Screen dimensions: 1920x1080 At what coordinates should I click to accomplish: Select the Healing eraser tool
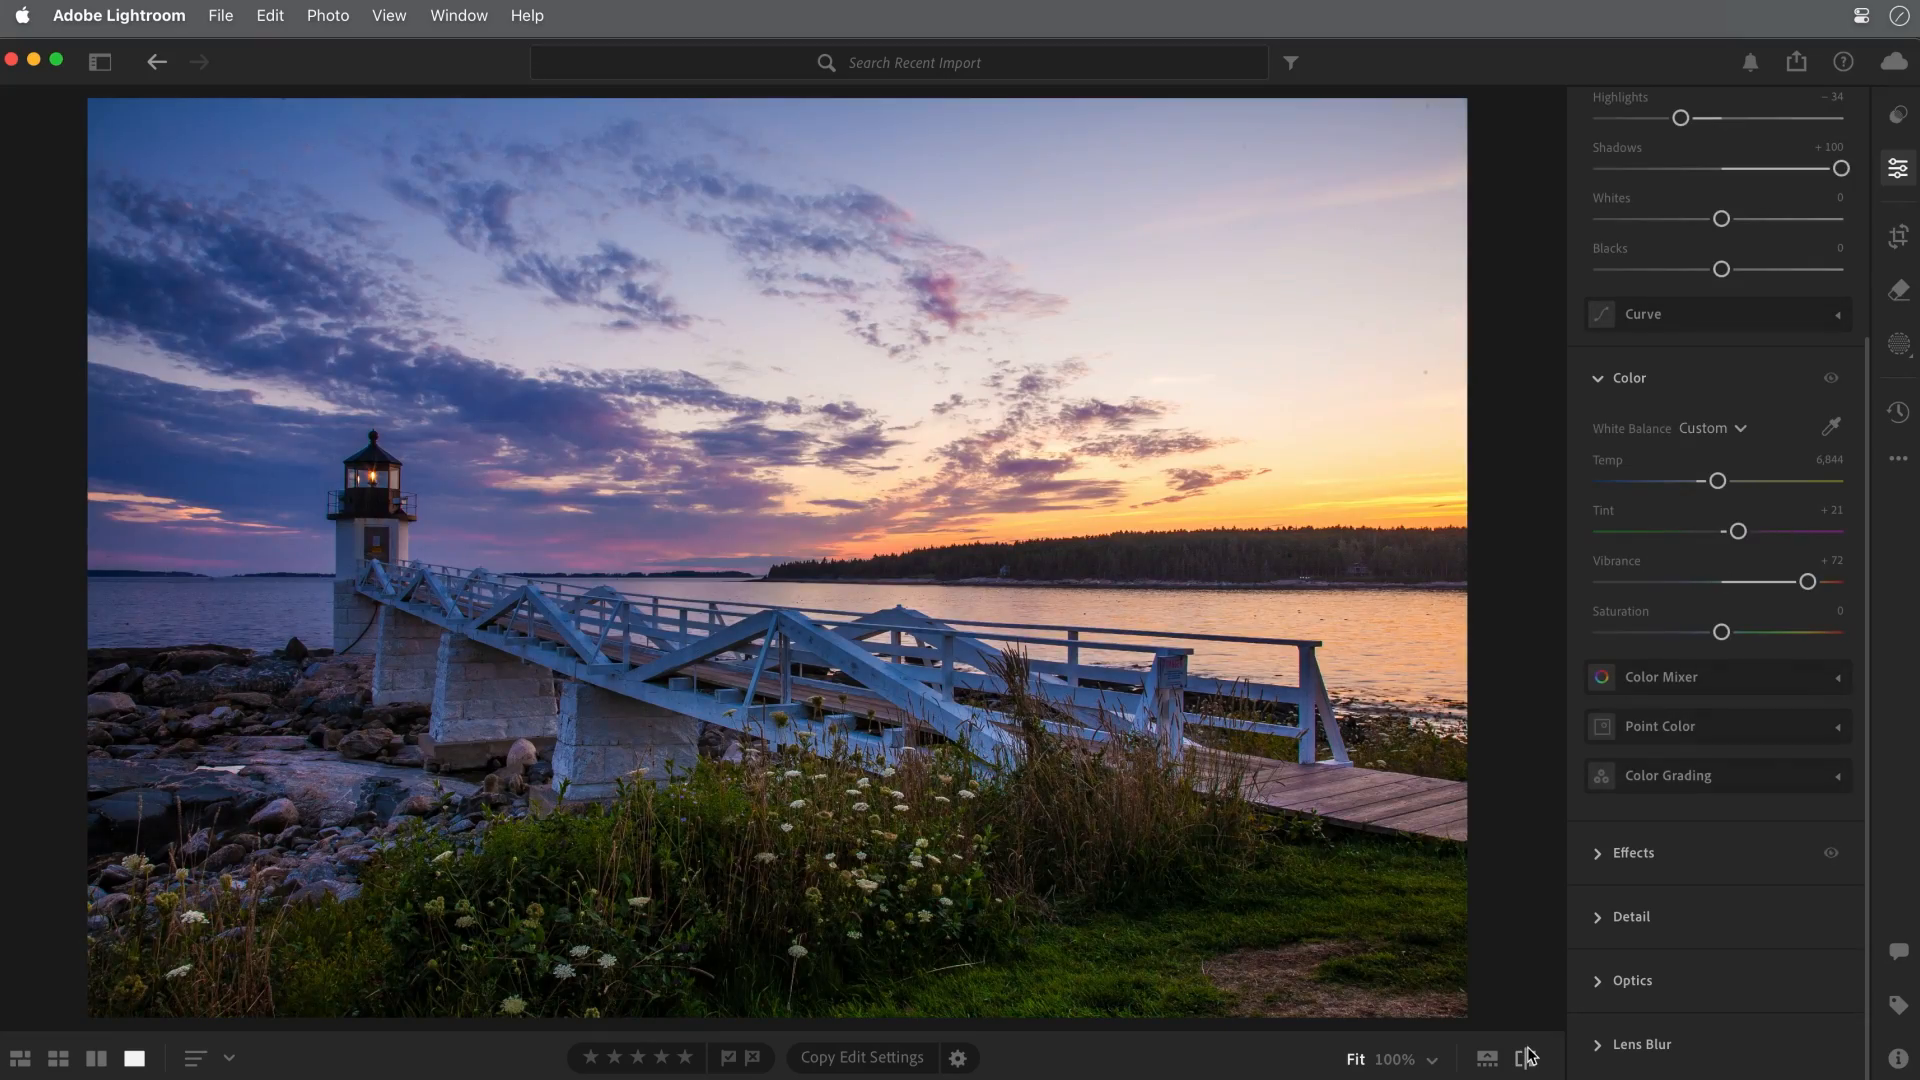pos(1898,290)
